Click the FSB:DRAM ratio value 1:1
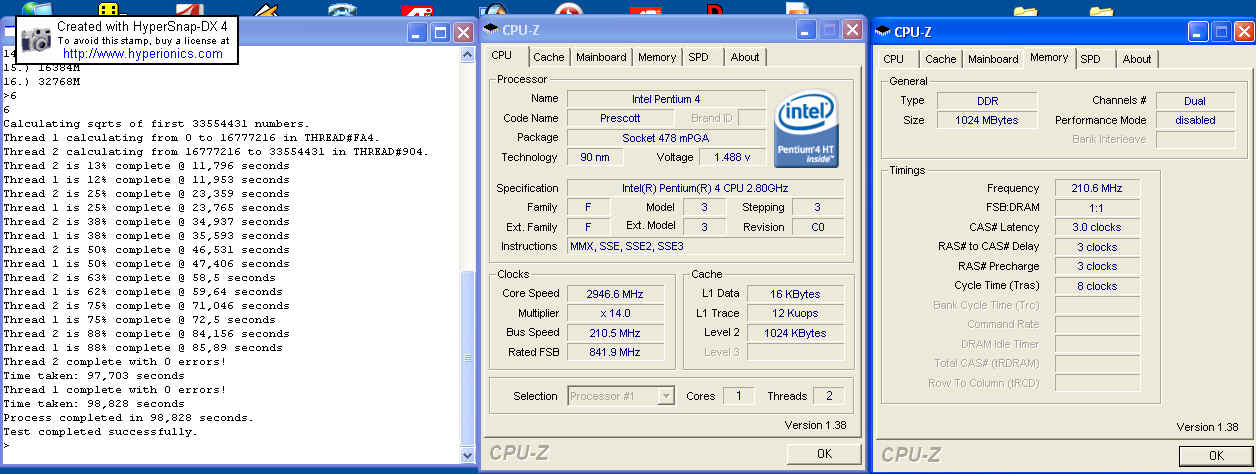Image resolution: width=1256 pixels, height=474 pixels. coord(1096,208)
